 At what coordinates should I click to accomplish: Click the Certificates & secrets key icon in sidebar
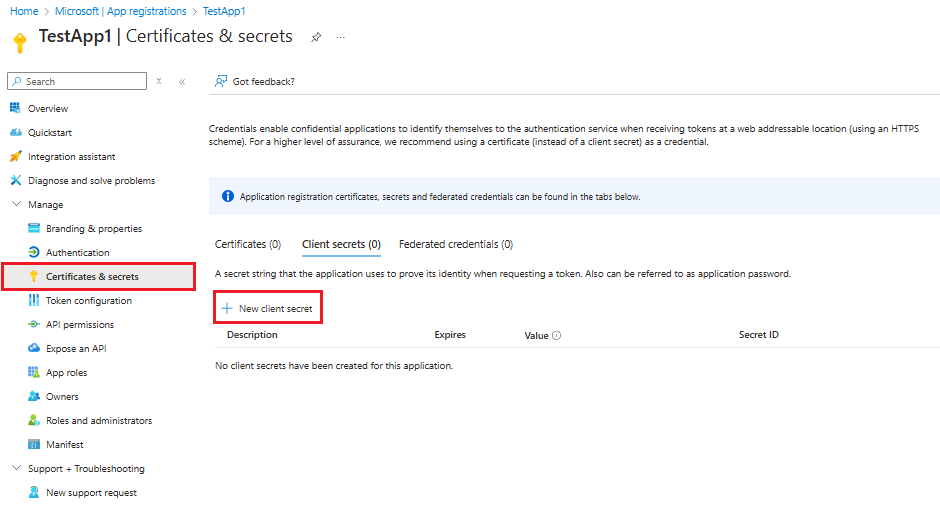(x=34, y=276)
